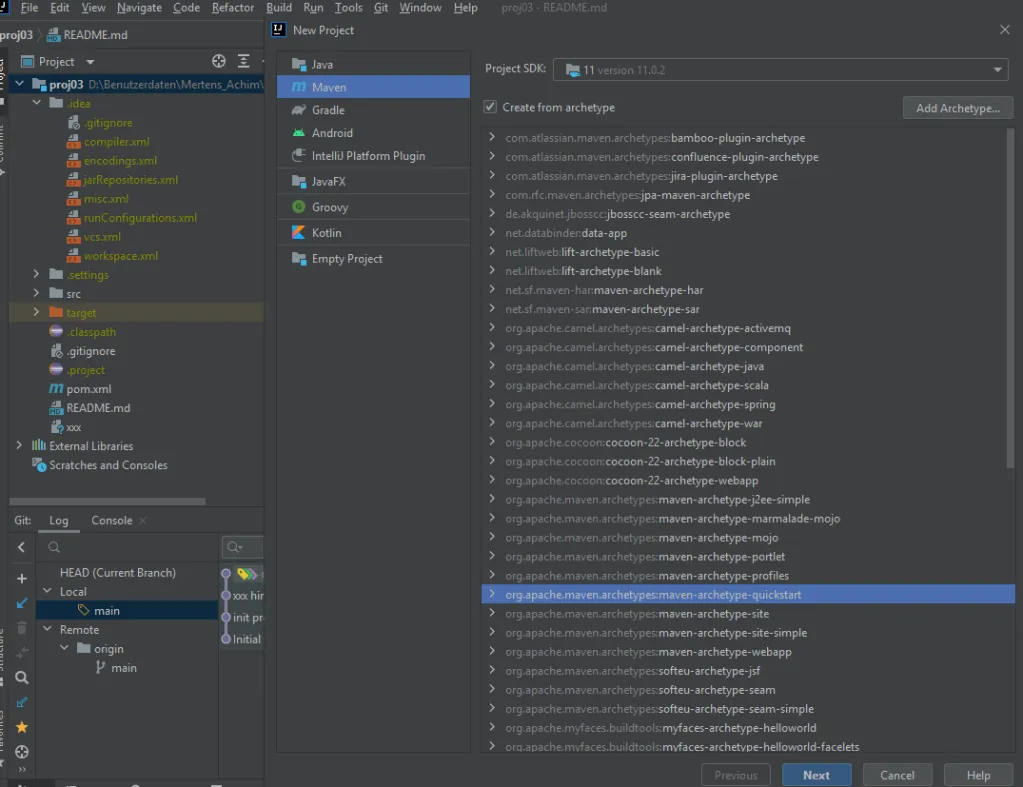Select the Java project type icon
Image resolution: width=1023 pixels, height=787 pixels.
(299, 64)
